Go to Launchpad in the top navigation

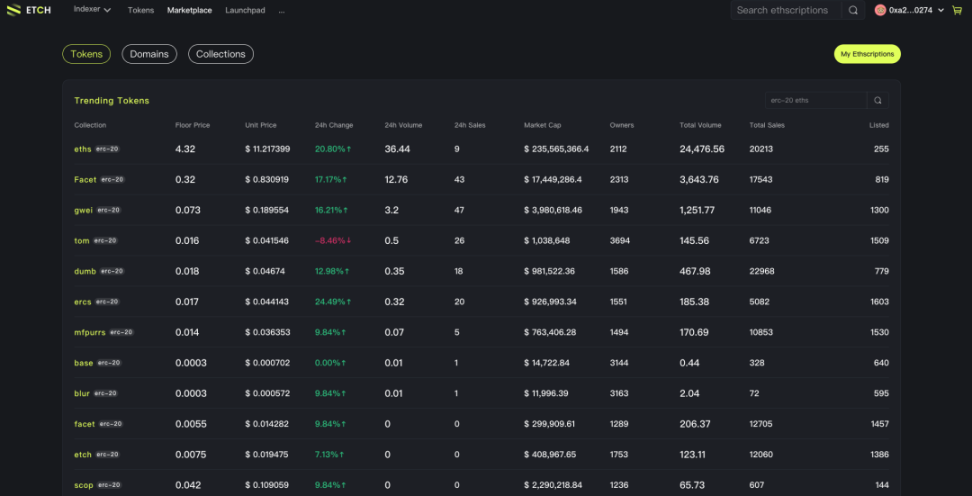[245, 10]
